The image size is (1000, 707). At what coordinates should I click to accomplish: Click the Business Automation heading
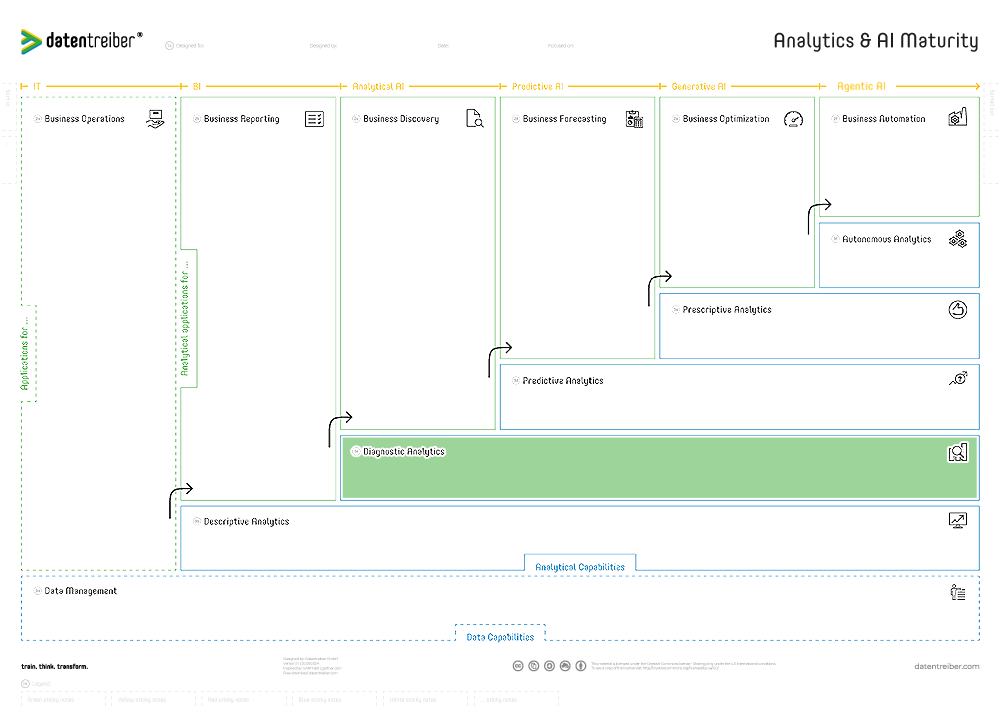[x=883, y=119]
